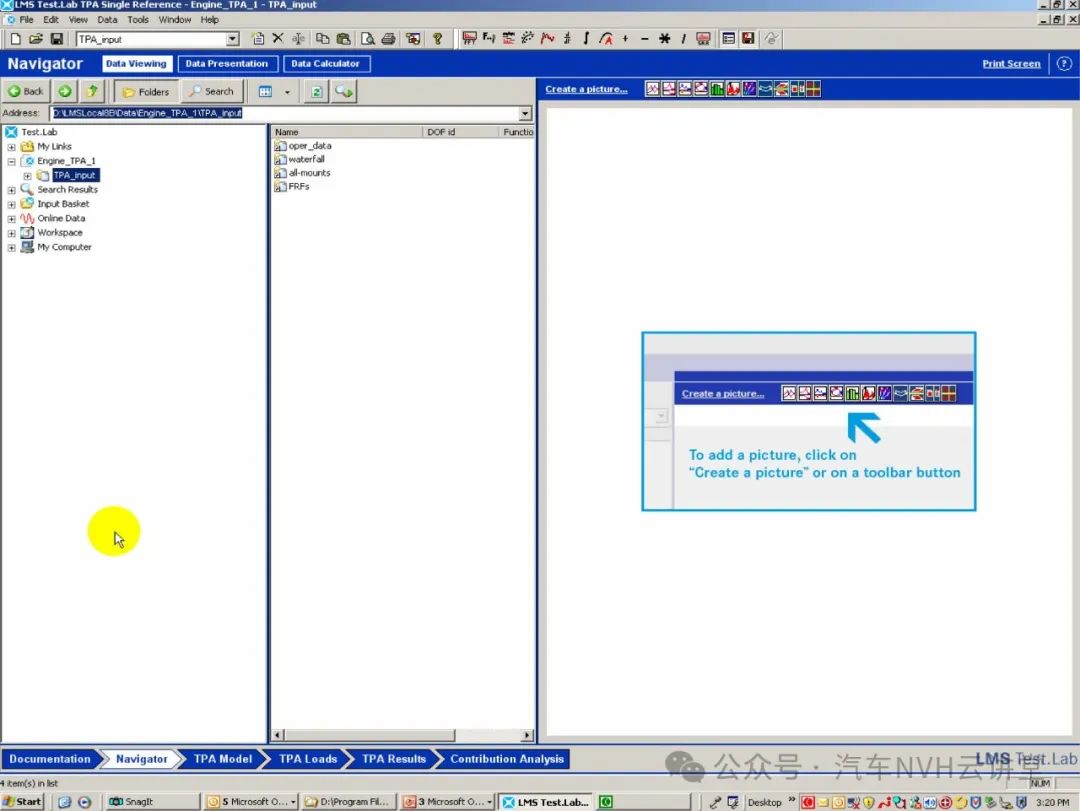
Task: Click the Refresh icon in Navigator toolbar
Action: (x=316, y=91)
